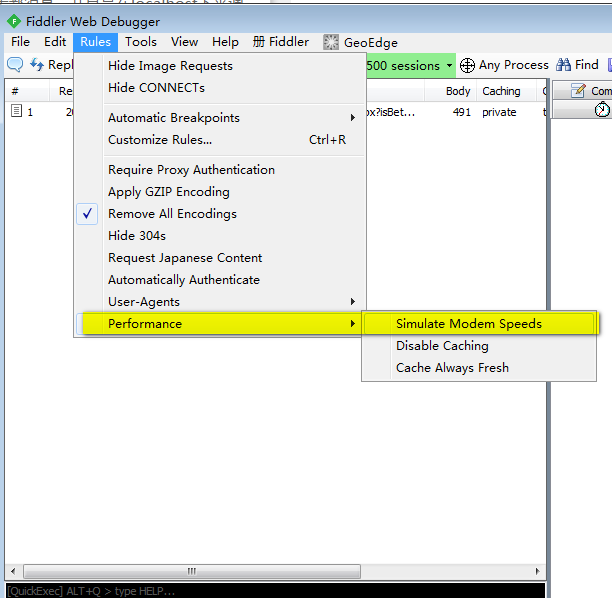Click session 1 document icon

16,111
